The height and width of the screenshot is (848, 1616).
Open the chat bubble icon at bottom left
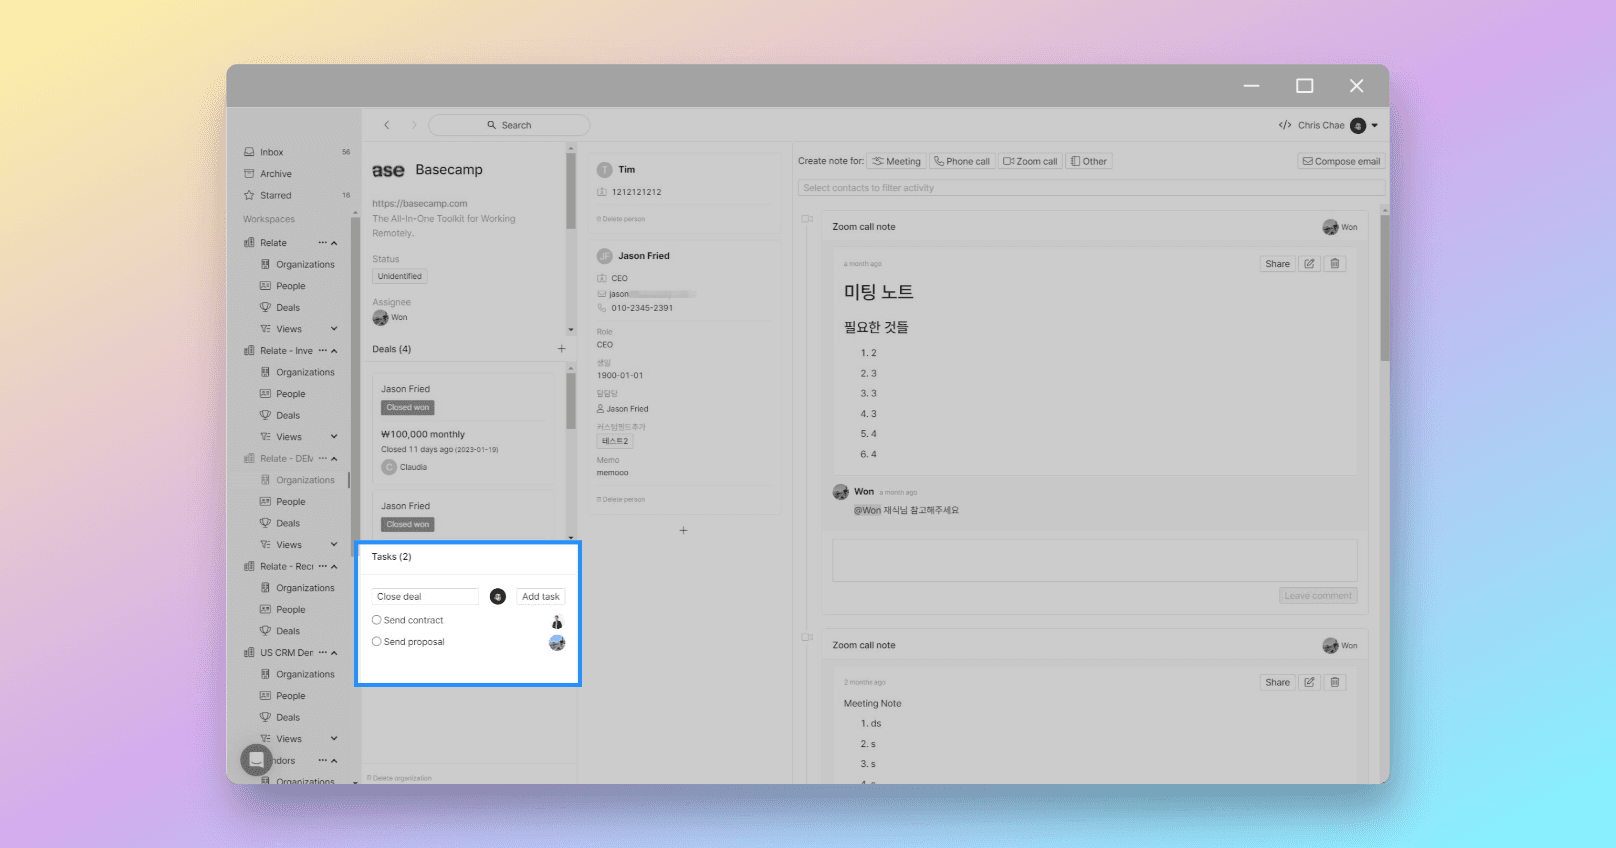coord(256,760)
